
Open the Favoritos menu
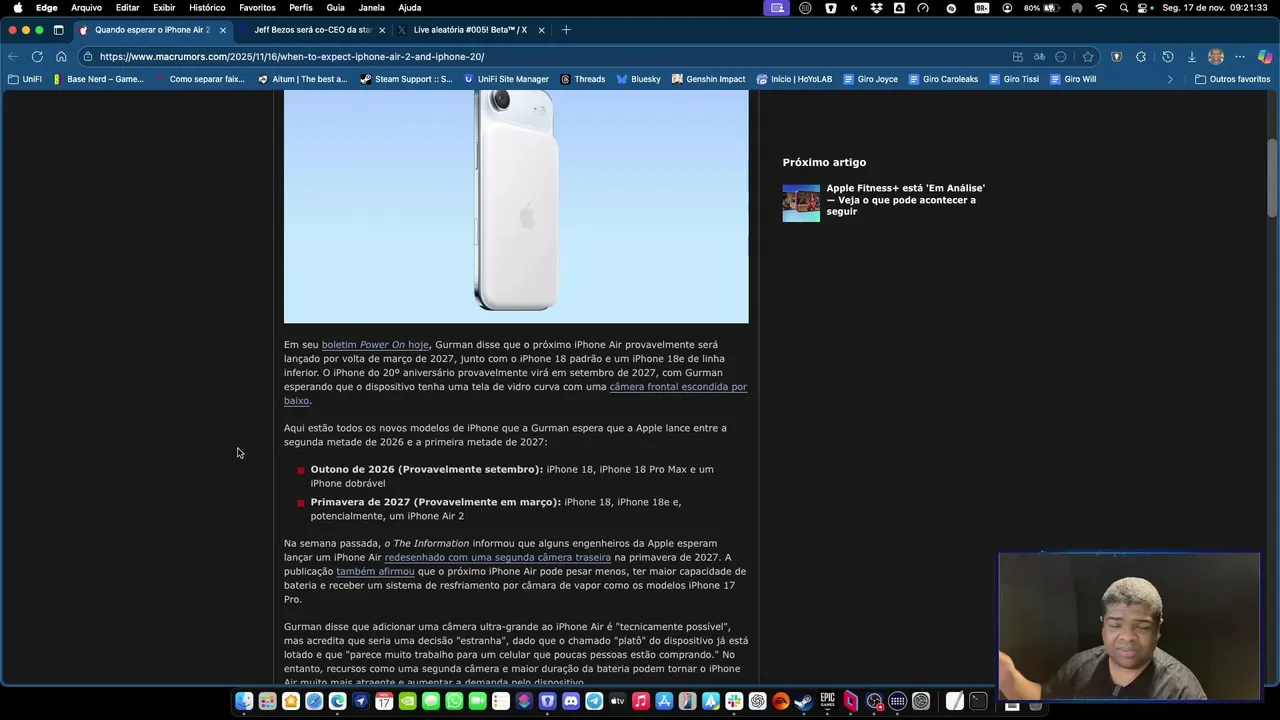click(x=257, y=8)
